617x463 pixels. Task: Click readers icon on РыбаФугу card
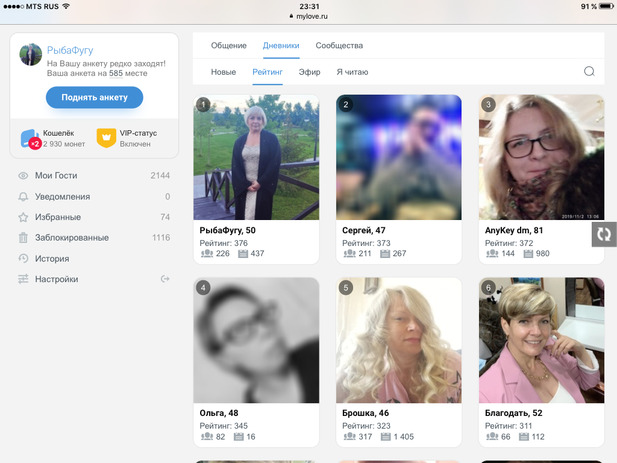click(207, 254)
